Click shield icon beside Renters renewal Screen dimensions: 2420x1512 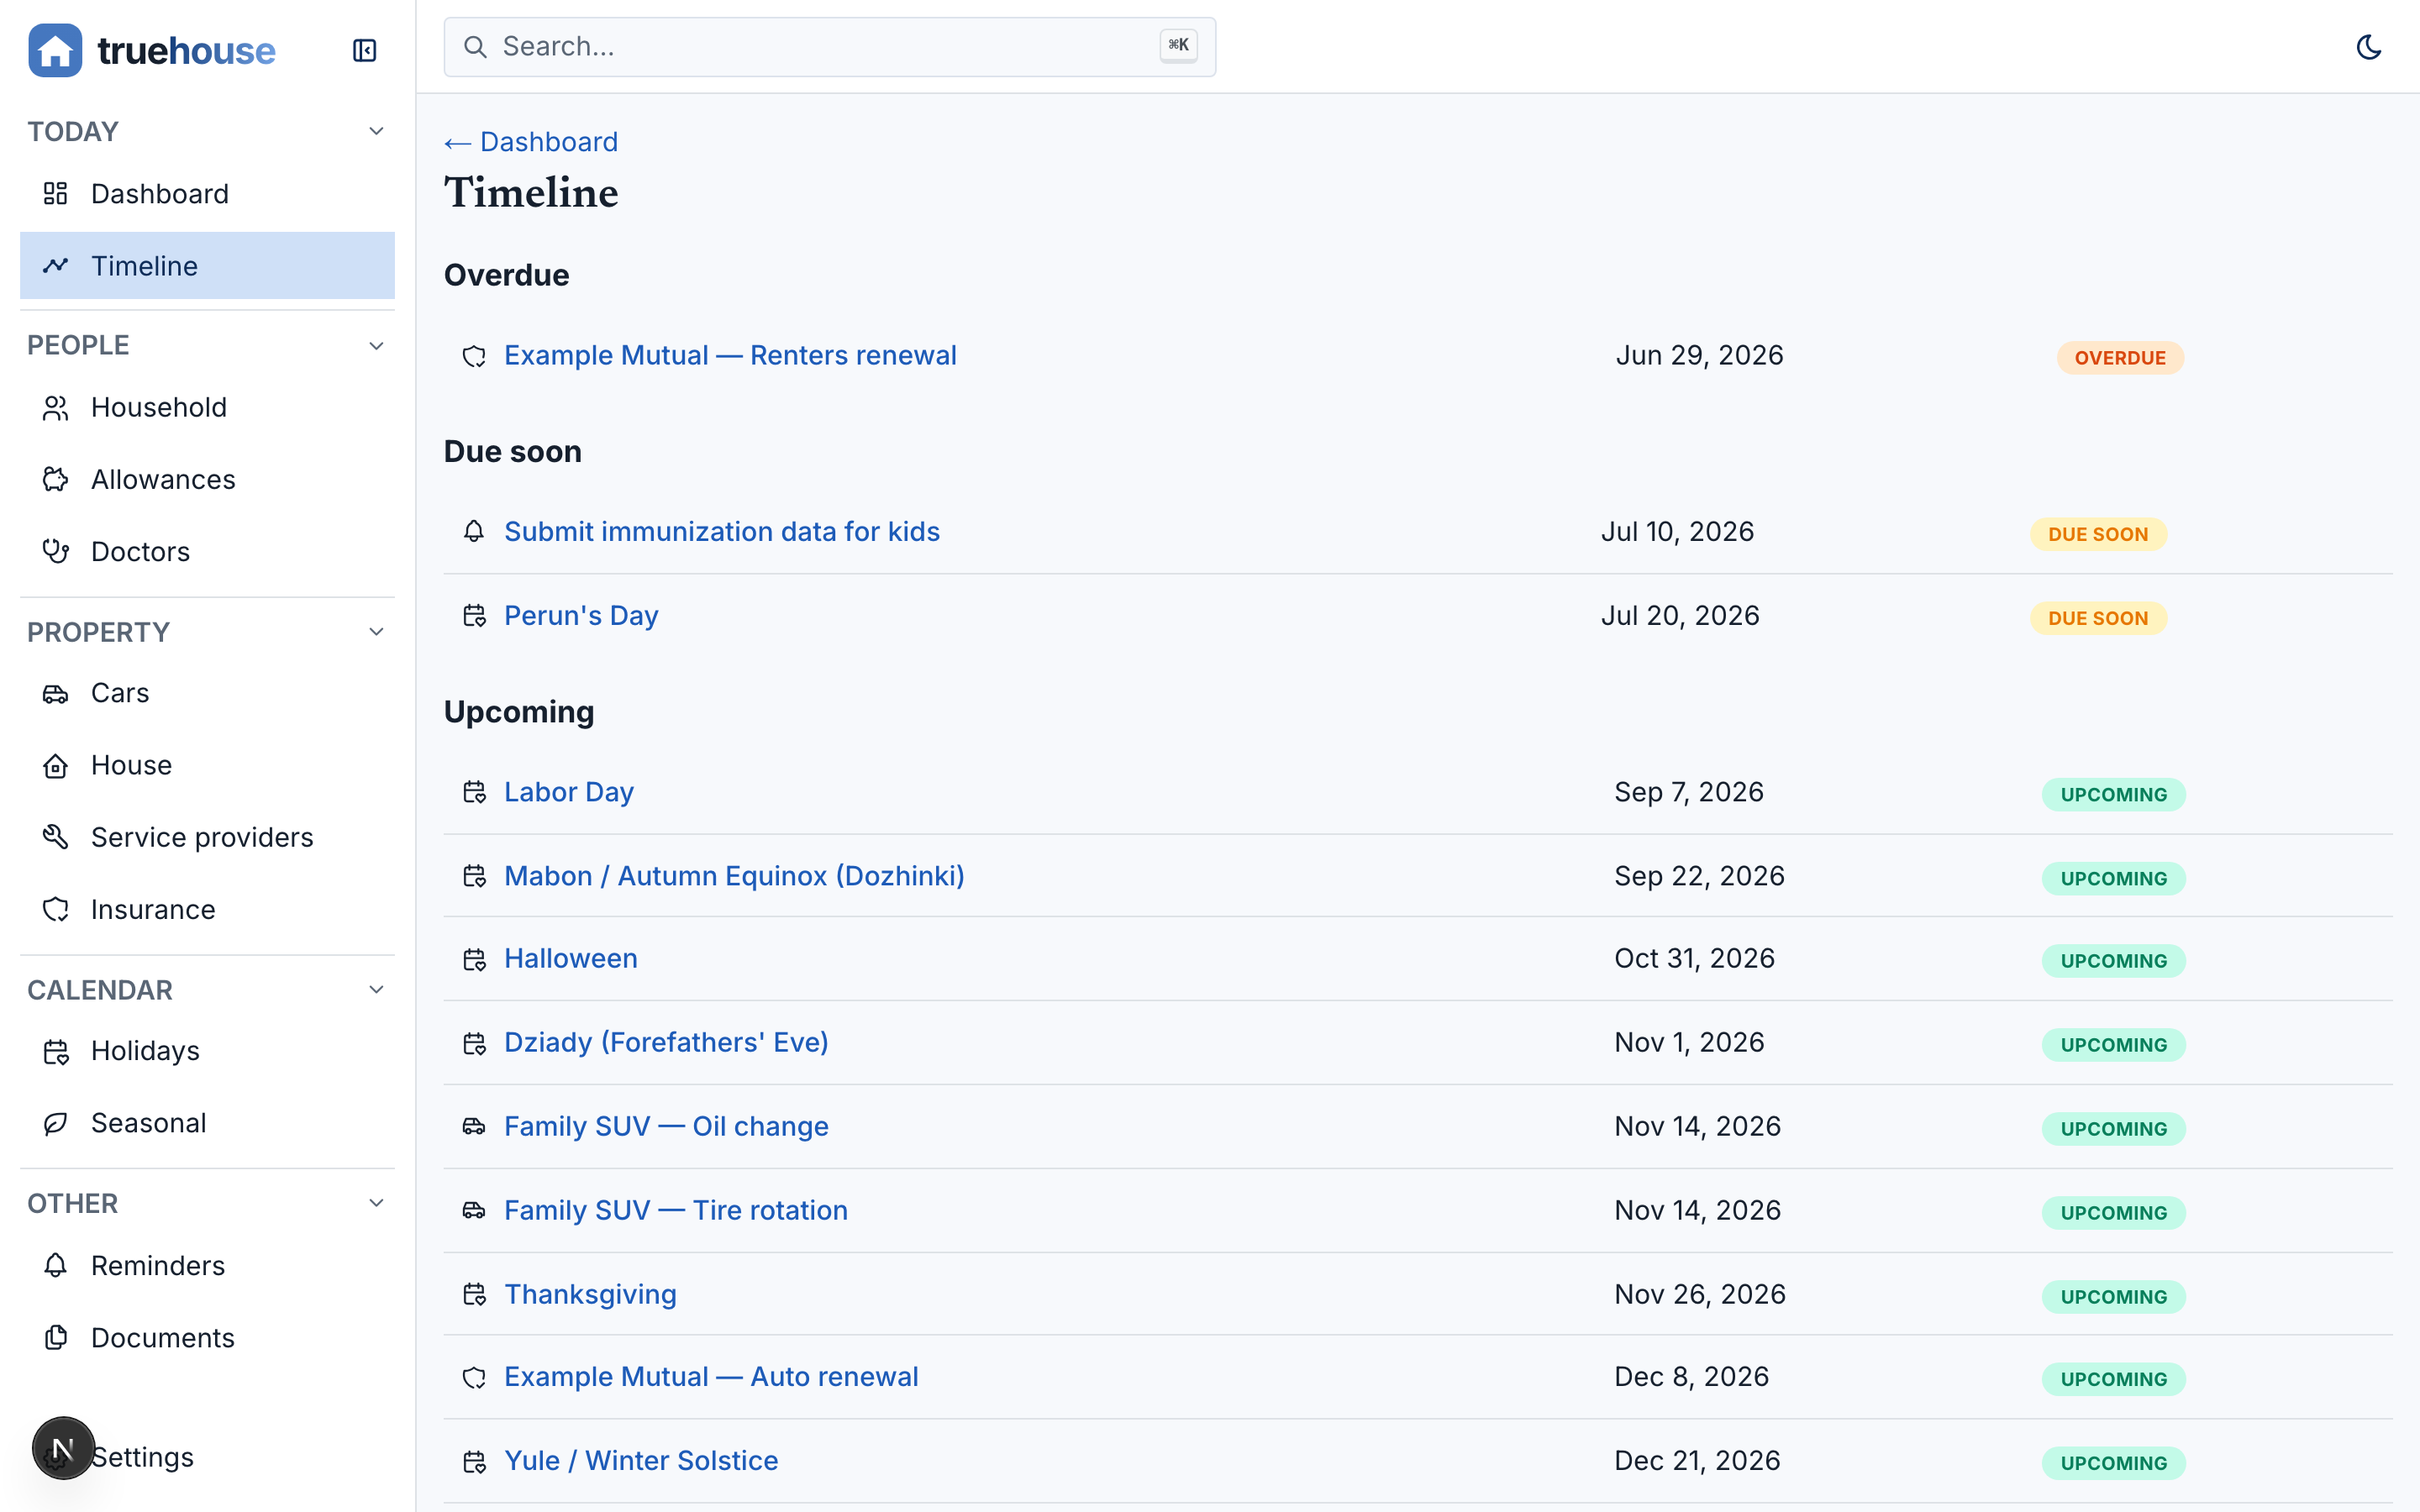474,356
